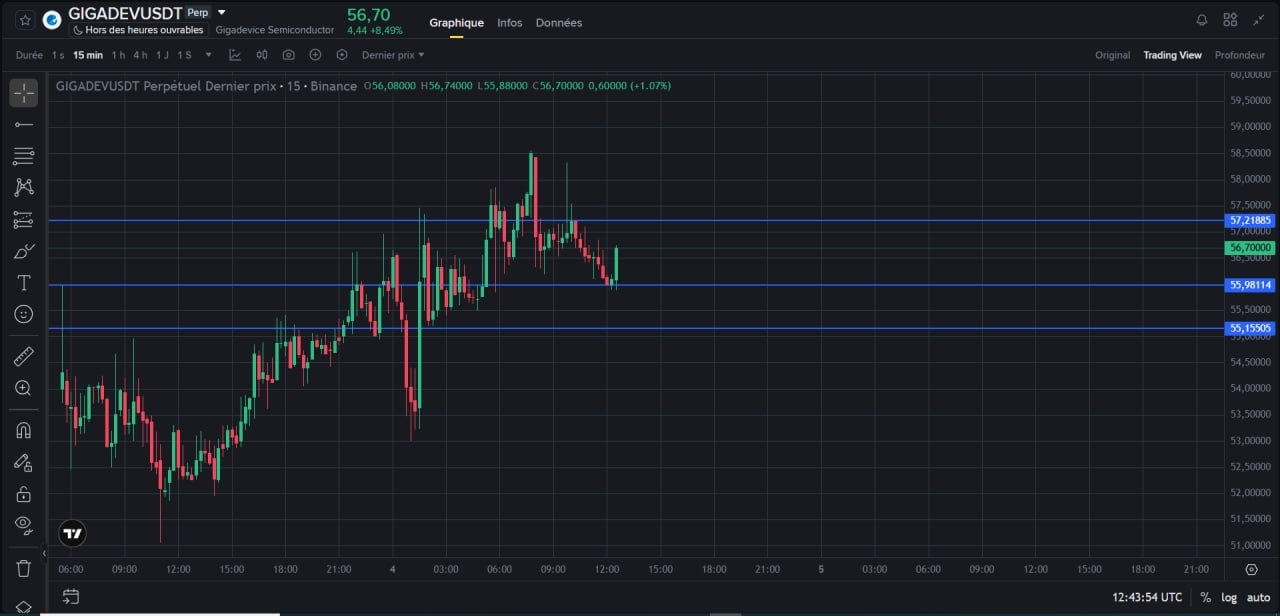The width and height of the screenshot is (1280, 616).
Task: Click the Hors des heures ouvrables badge
Action: [x=138, y=30]
